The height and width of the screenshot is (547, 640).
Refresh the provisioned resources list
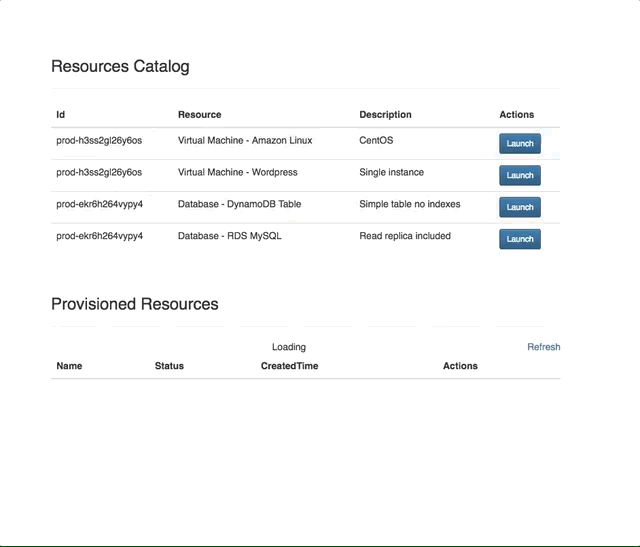544,347
